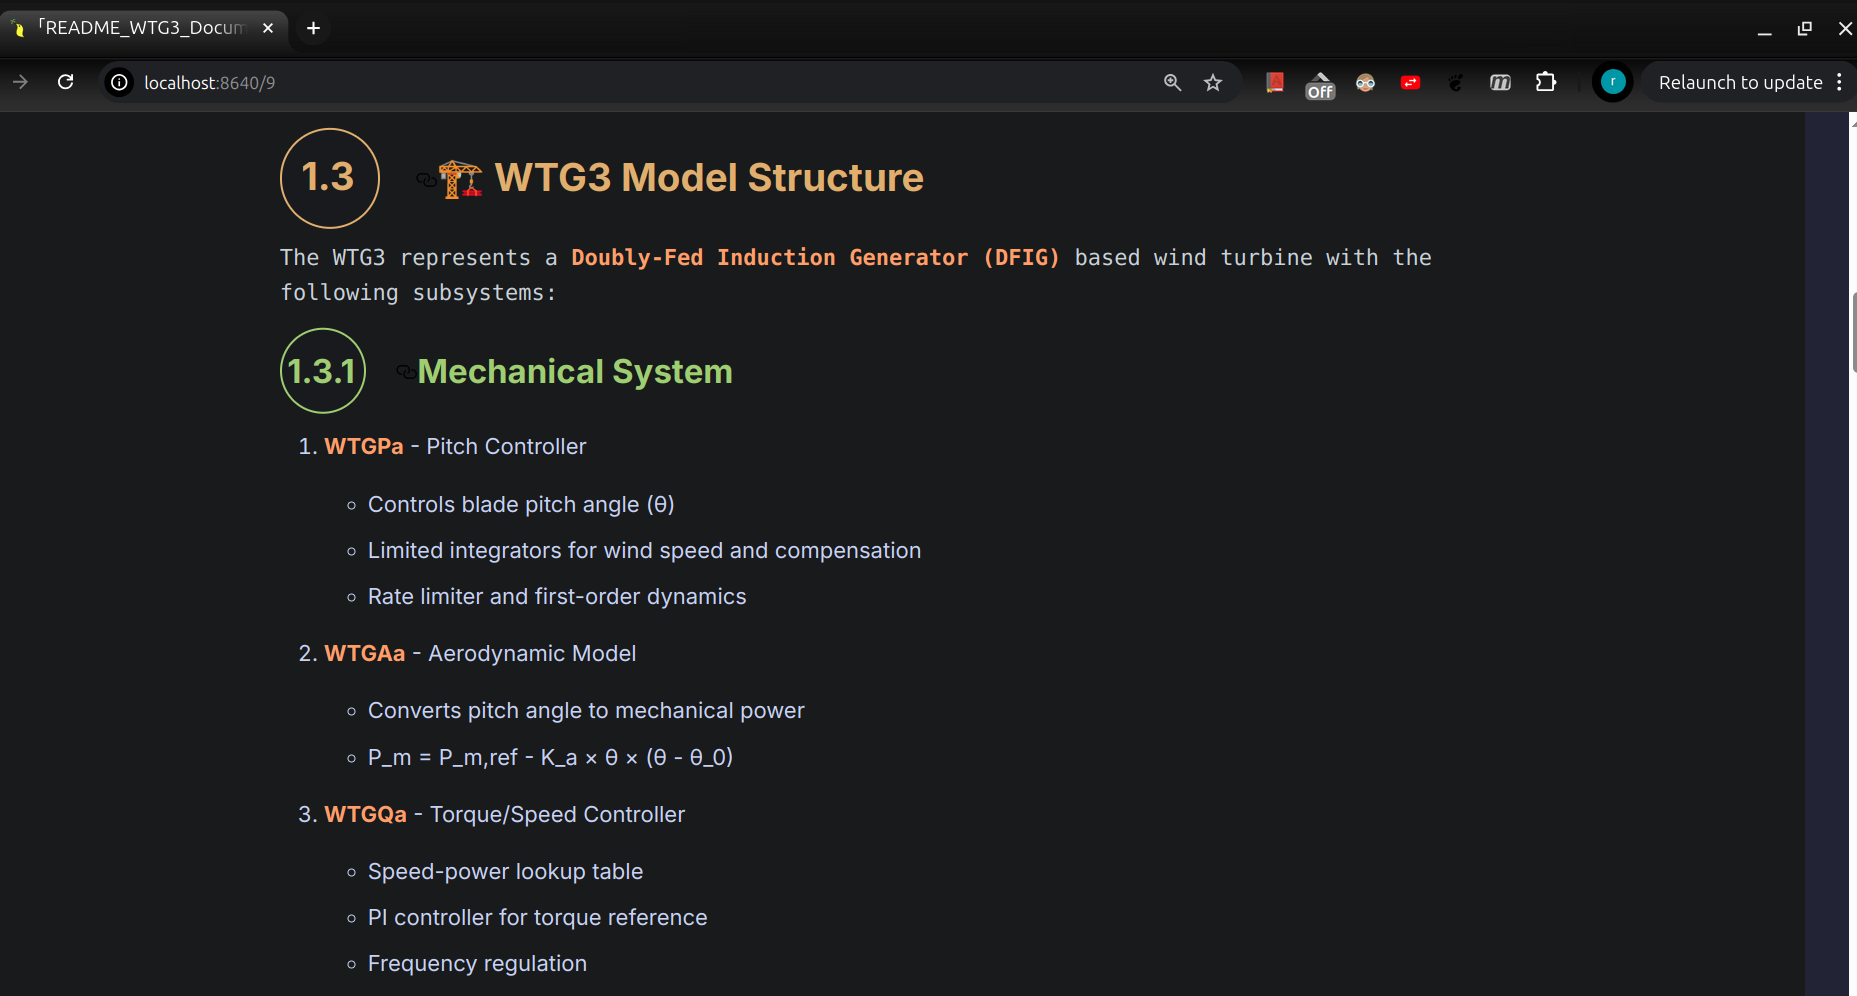Click the construction crane emoji in heading

tap(461, 178)
